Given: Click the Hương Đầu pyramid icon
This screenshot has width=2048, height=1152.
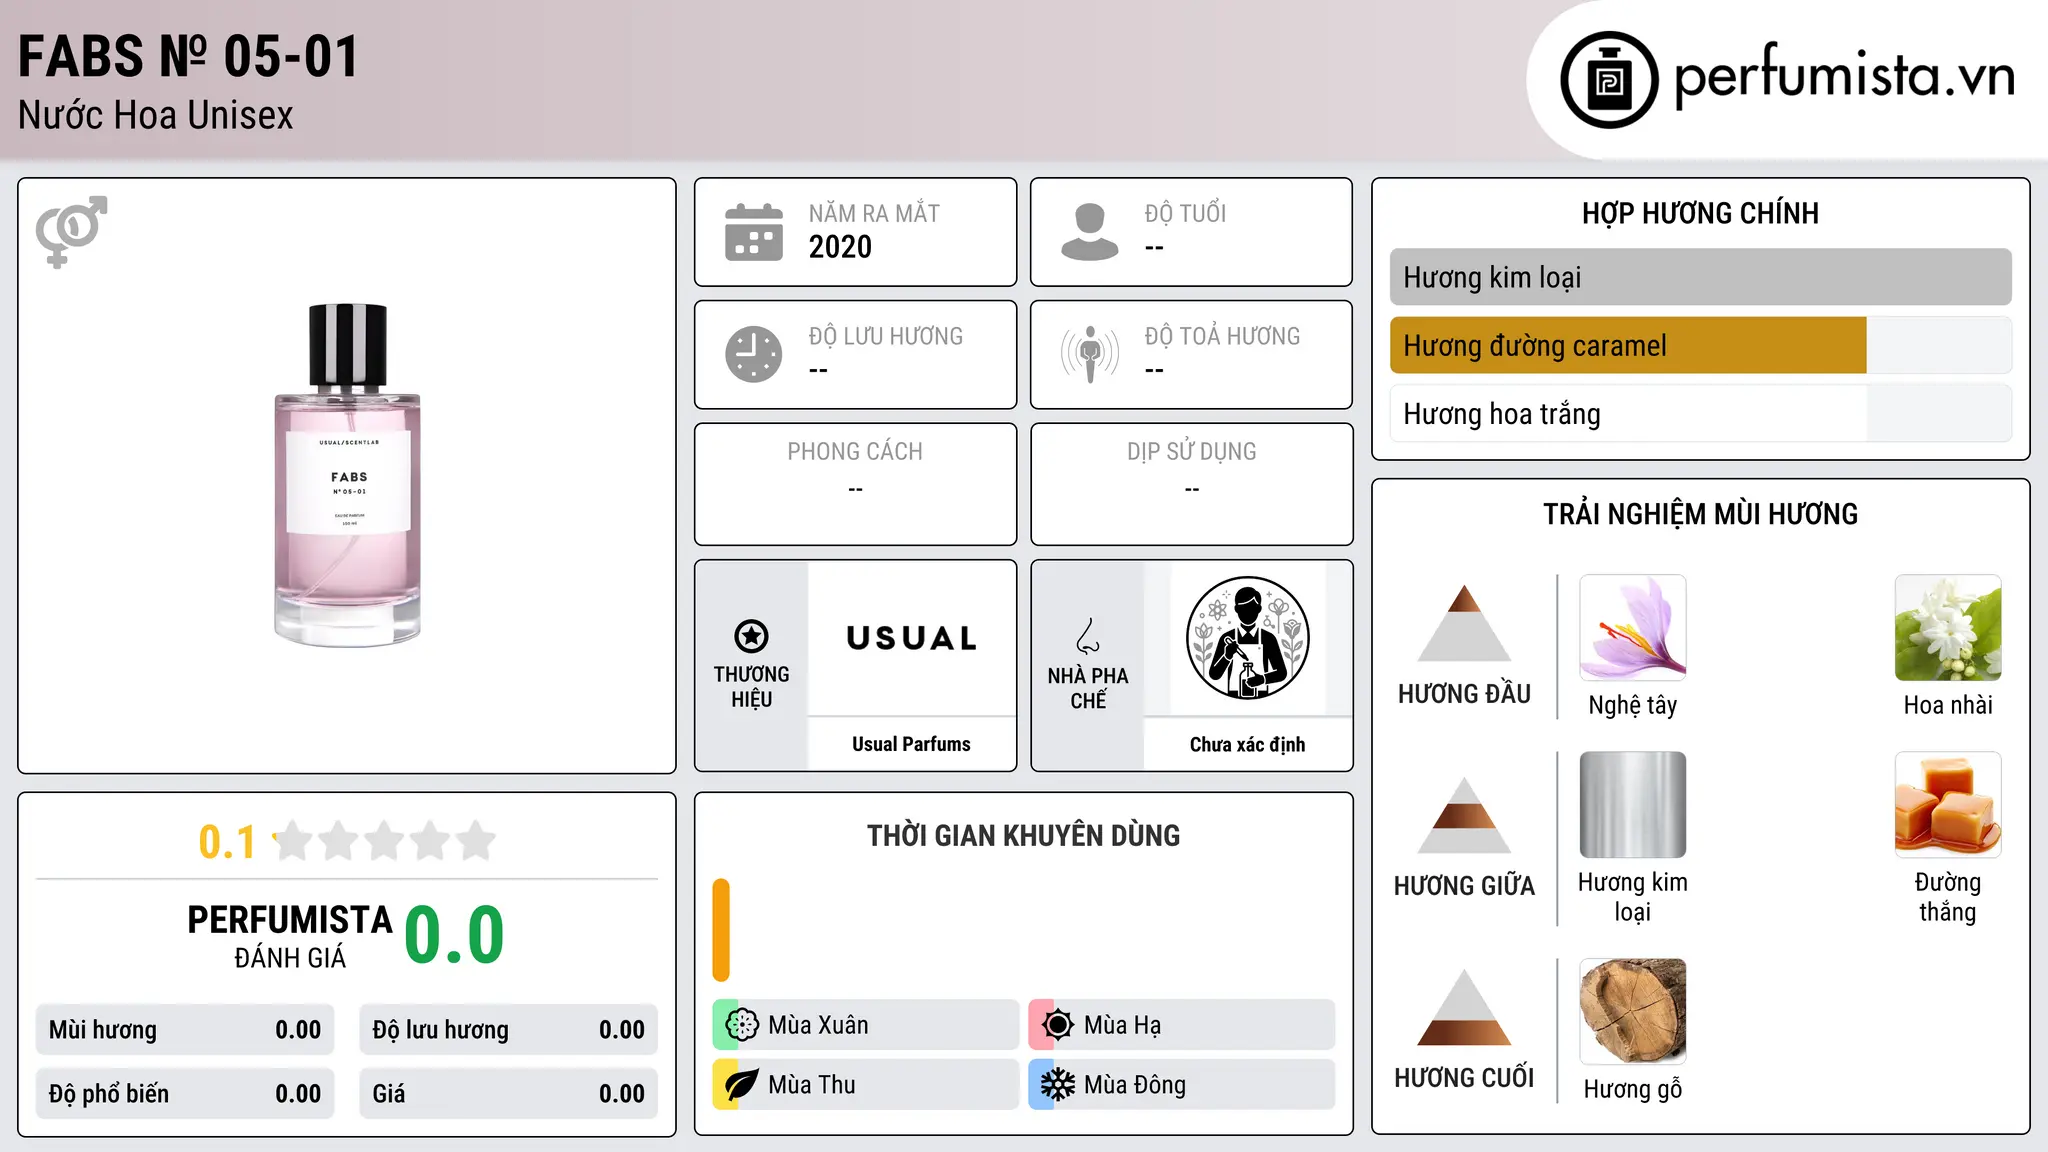Looking at the screenshot, I should [x=1464, y=623].
